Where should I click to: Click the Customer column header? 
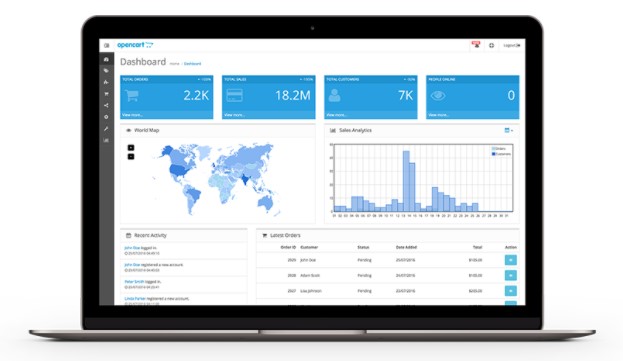pyautogui.click(x=309, y=247)
